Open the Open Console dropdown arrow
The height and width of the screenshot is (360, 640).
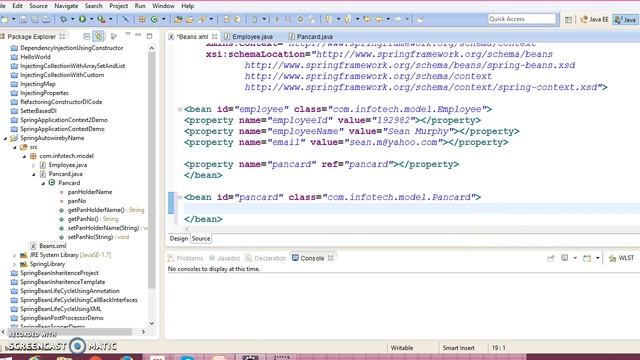point(597,258)
